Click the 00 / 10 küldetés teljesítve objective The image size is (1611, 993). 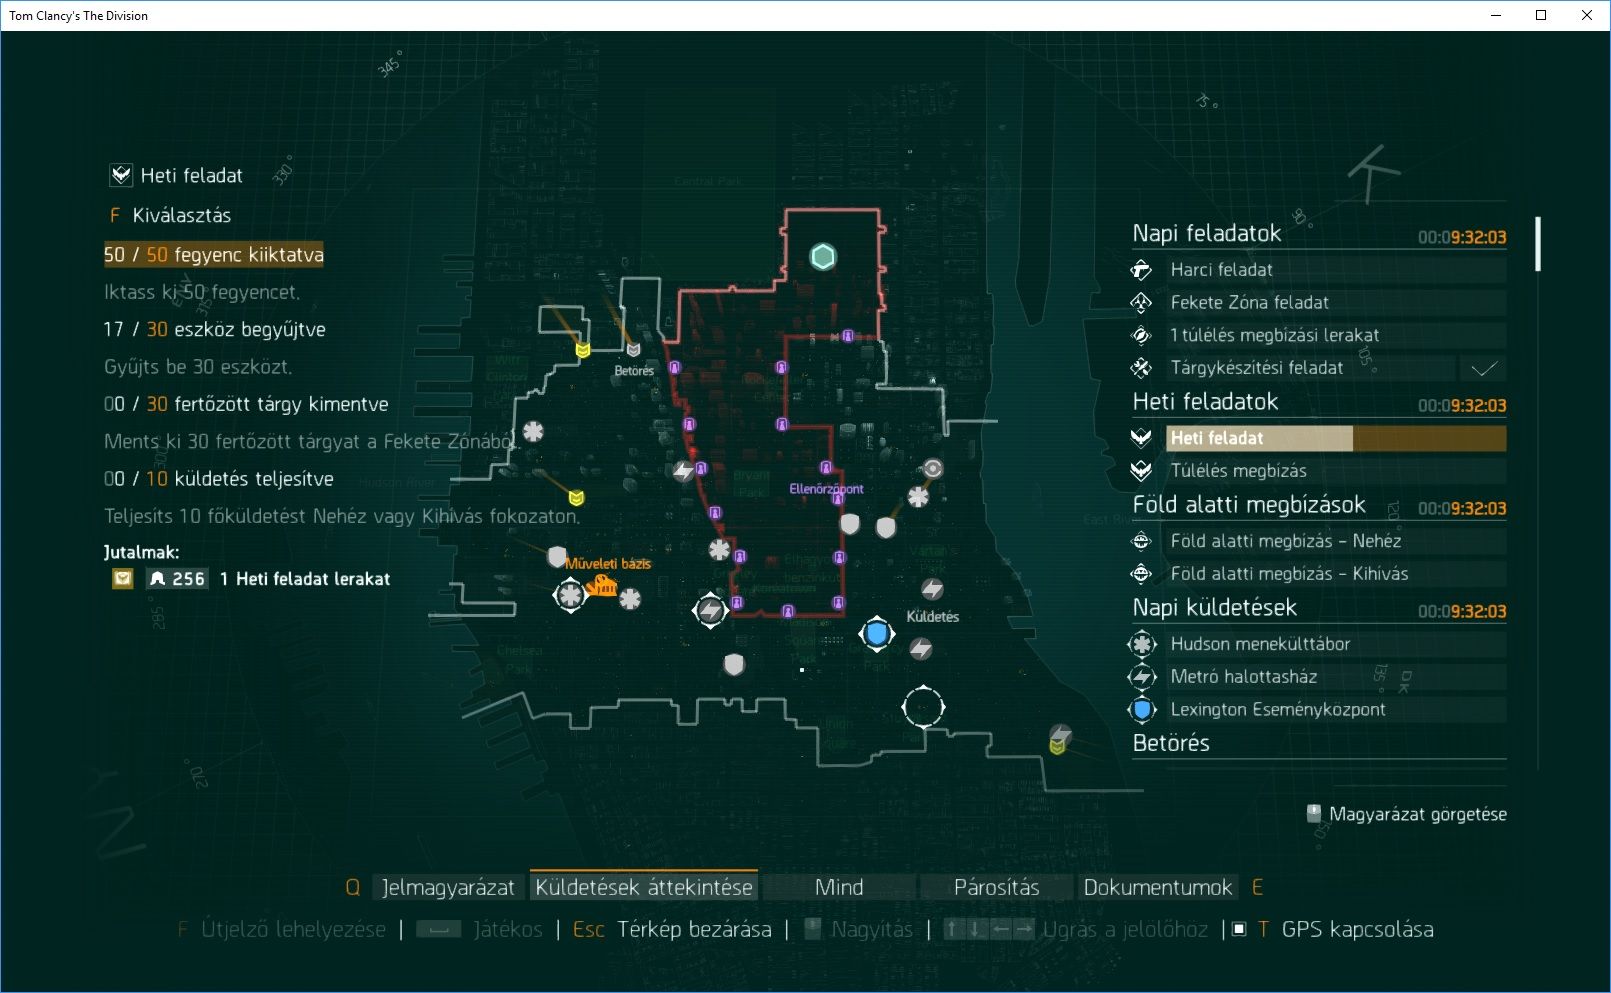219,479
